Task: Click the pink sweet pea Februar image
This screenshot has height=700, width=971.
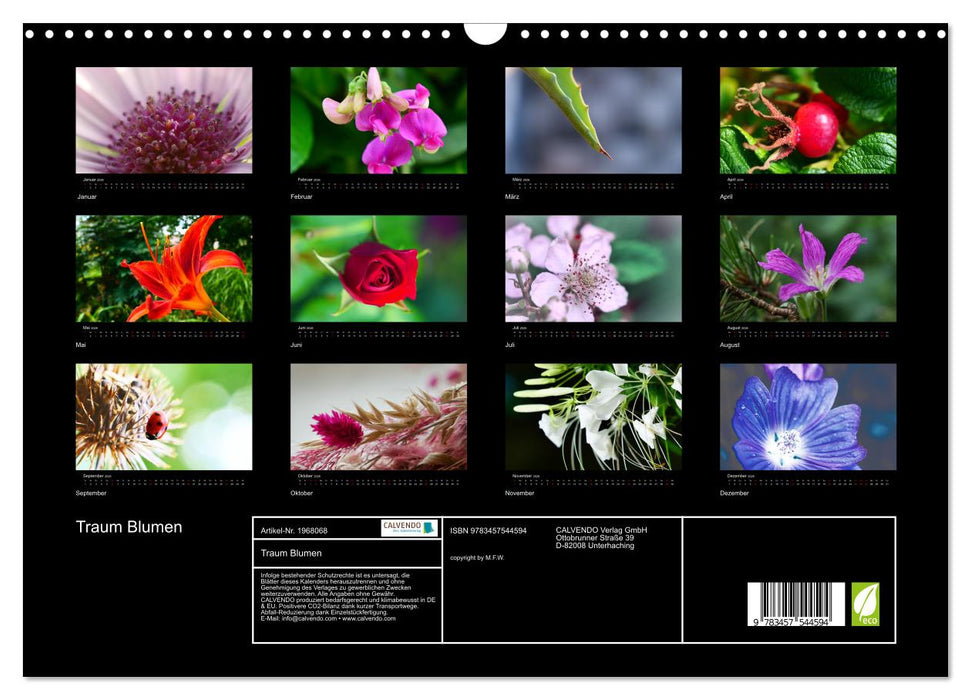Action: coord(376,119)
